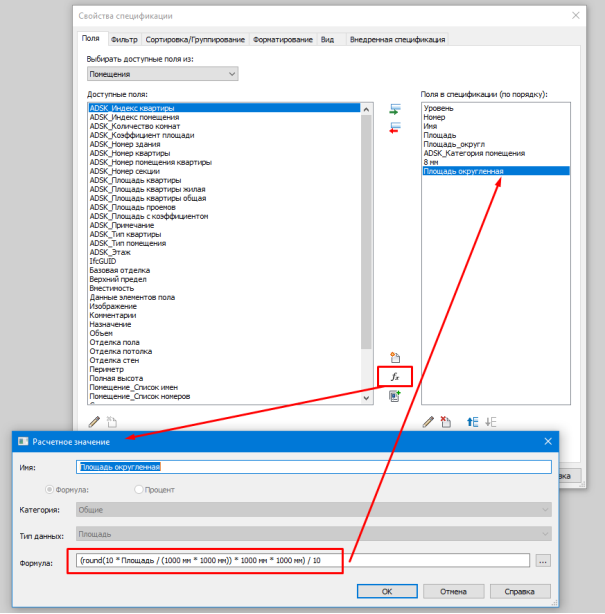
Task: Click the combine parameters icon below fx
Action: 395,396
